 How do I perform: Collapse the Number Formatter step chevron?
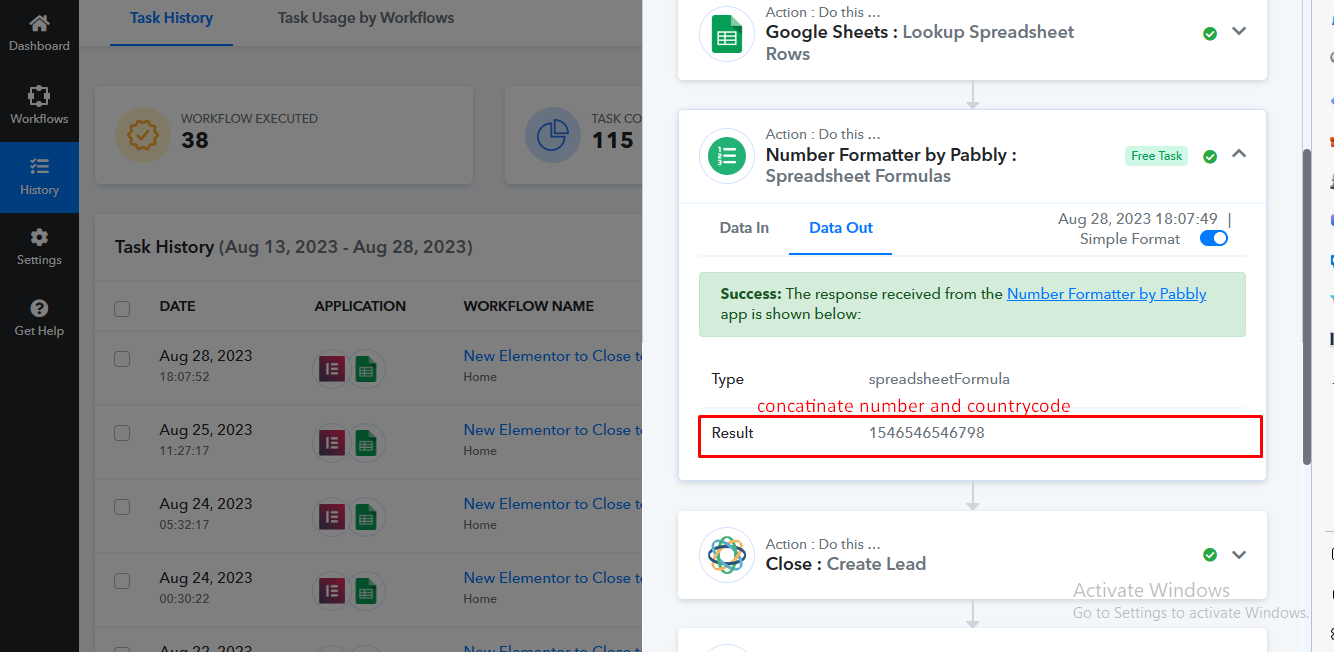point(1239,154)
